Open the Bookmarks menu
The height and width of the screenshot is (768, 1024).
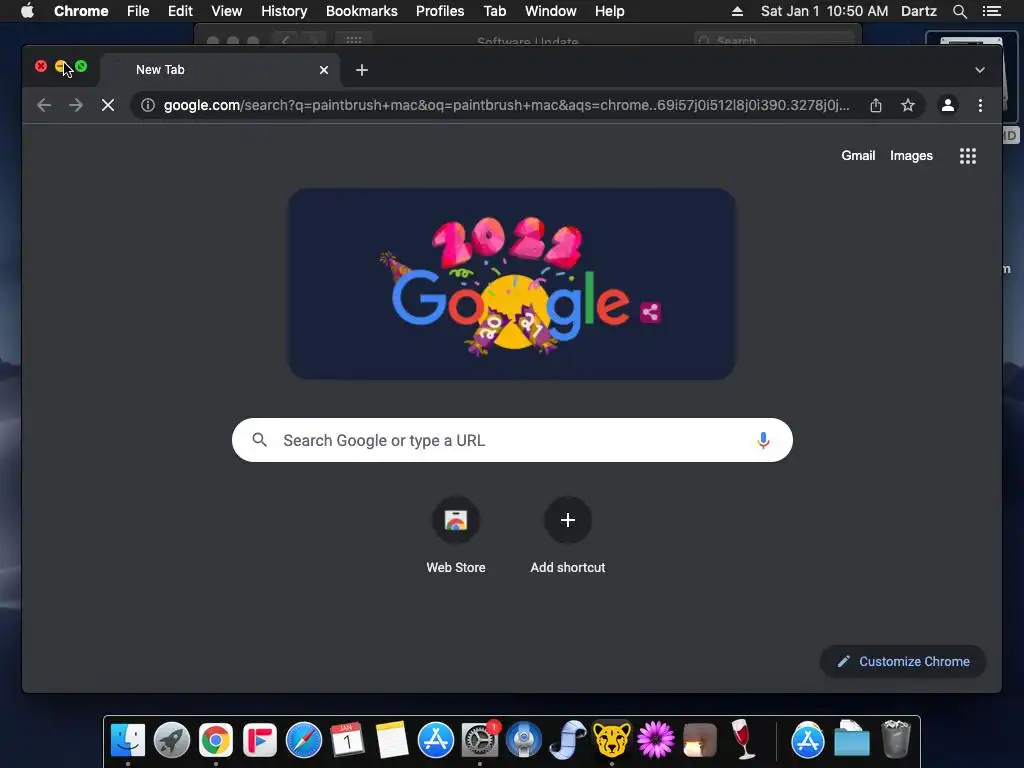point(362,11)
